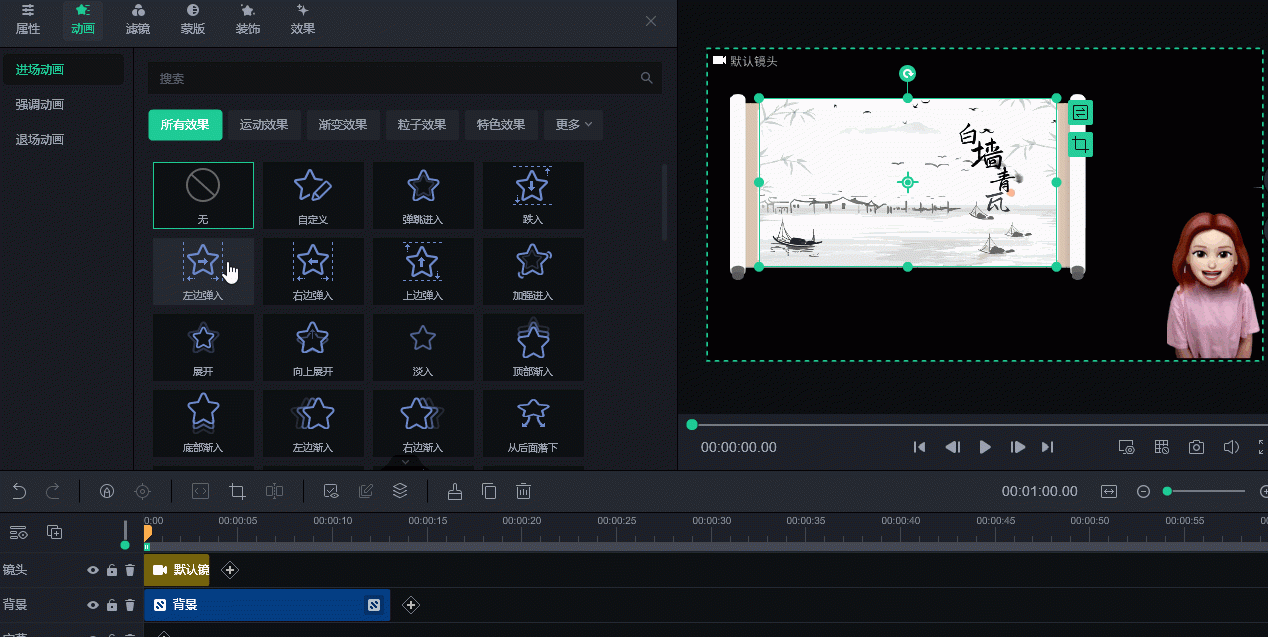The height and width of the screenshot is (637, 1268).
Task: Switch to the 滤镜 tab
Action: coord(138,19)
